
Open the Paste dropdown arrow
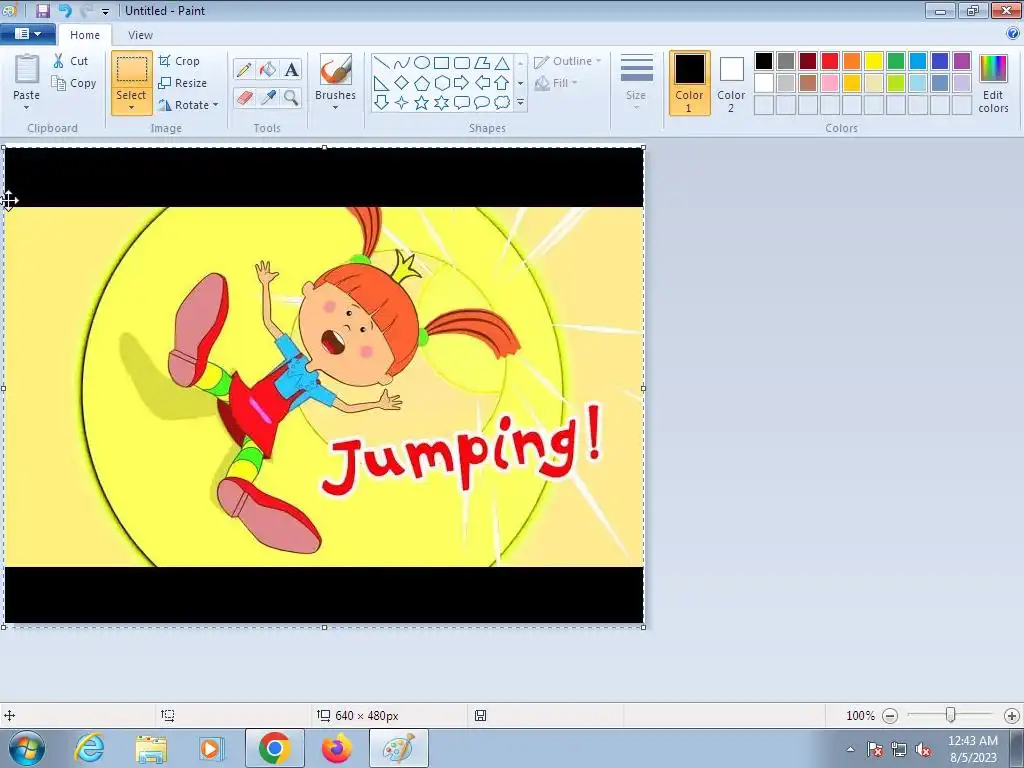click(26, 108)
